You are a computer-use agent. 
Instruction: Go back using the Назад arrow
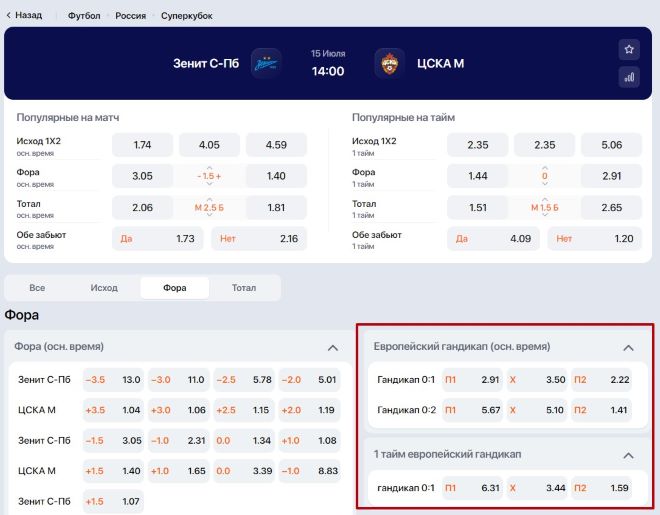24,16
